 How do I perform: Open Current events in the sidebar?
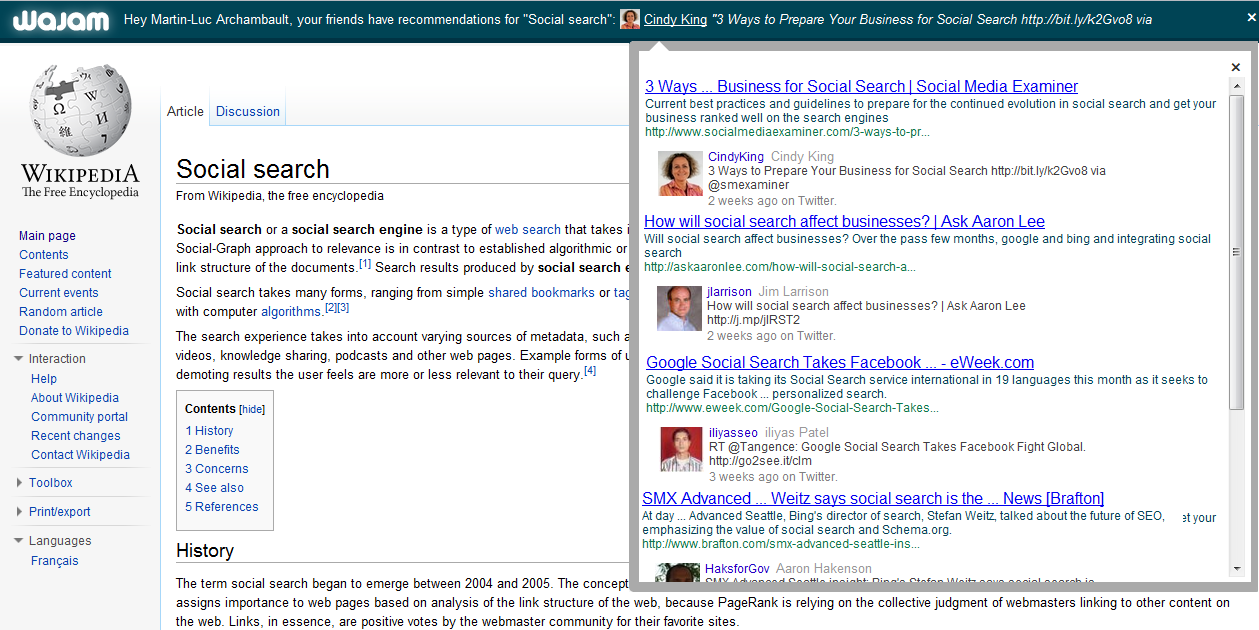[x=59, y=293]
